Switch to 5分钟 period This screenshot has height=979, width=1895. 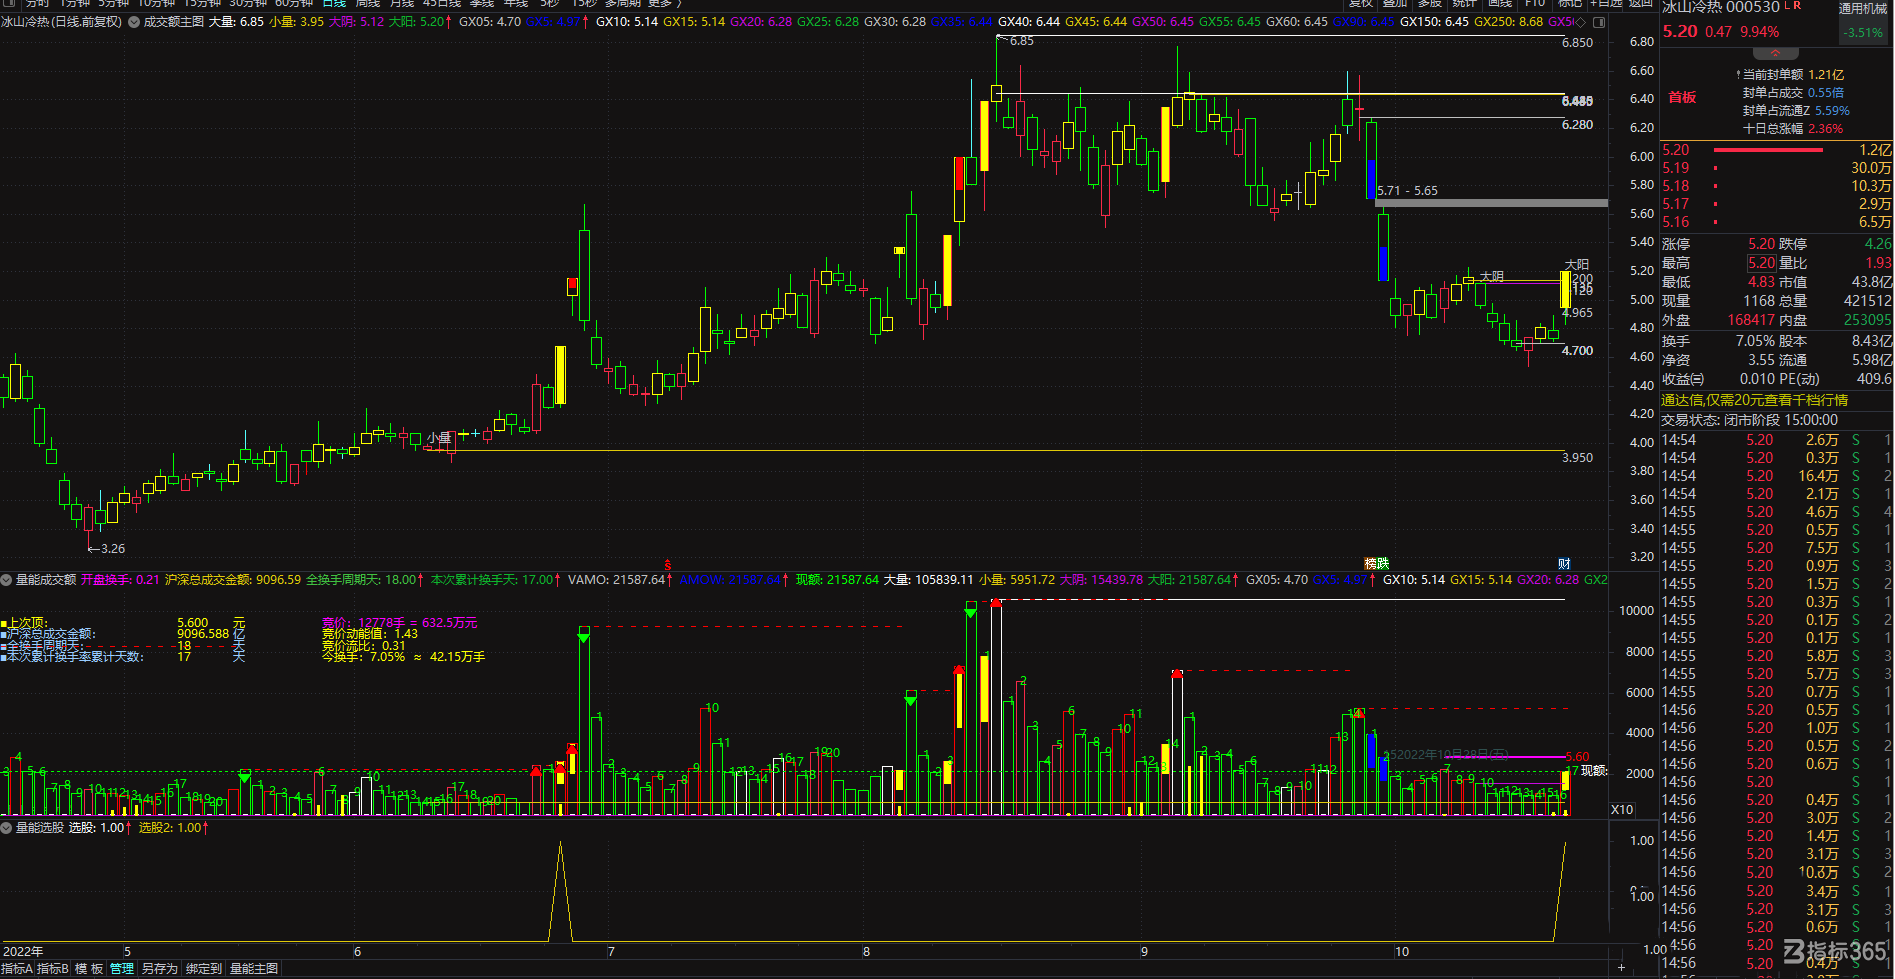pos(114,4)
